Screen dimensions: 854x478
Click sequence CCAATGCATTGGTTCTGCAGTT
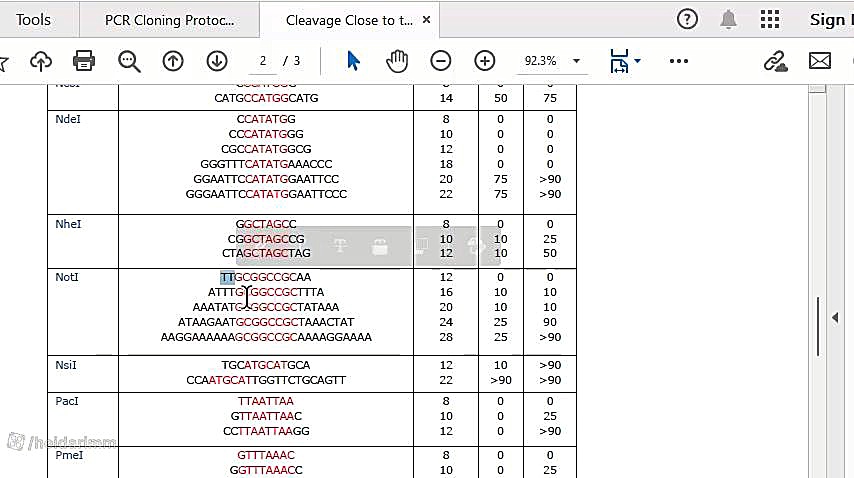click(266, 380)
